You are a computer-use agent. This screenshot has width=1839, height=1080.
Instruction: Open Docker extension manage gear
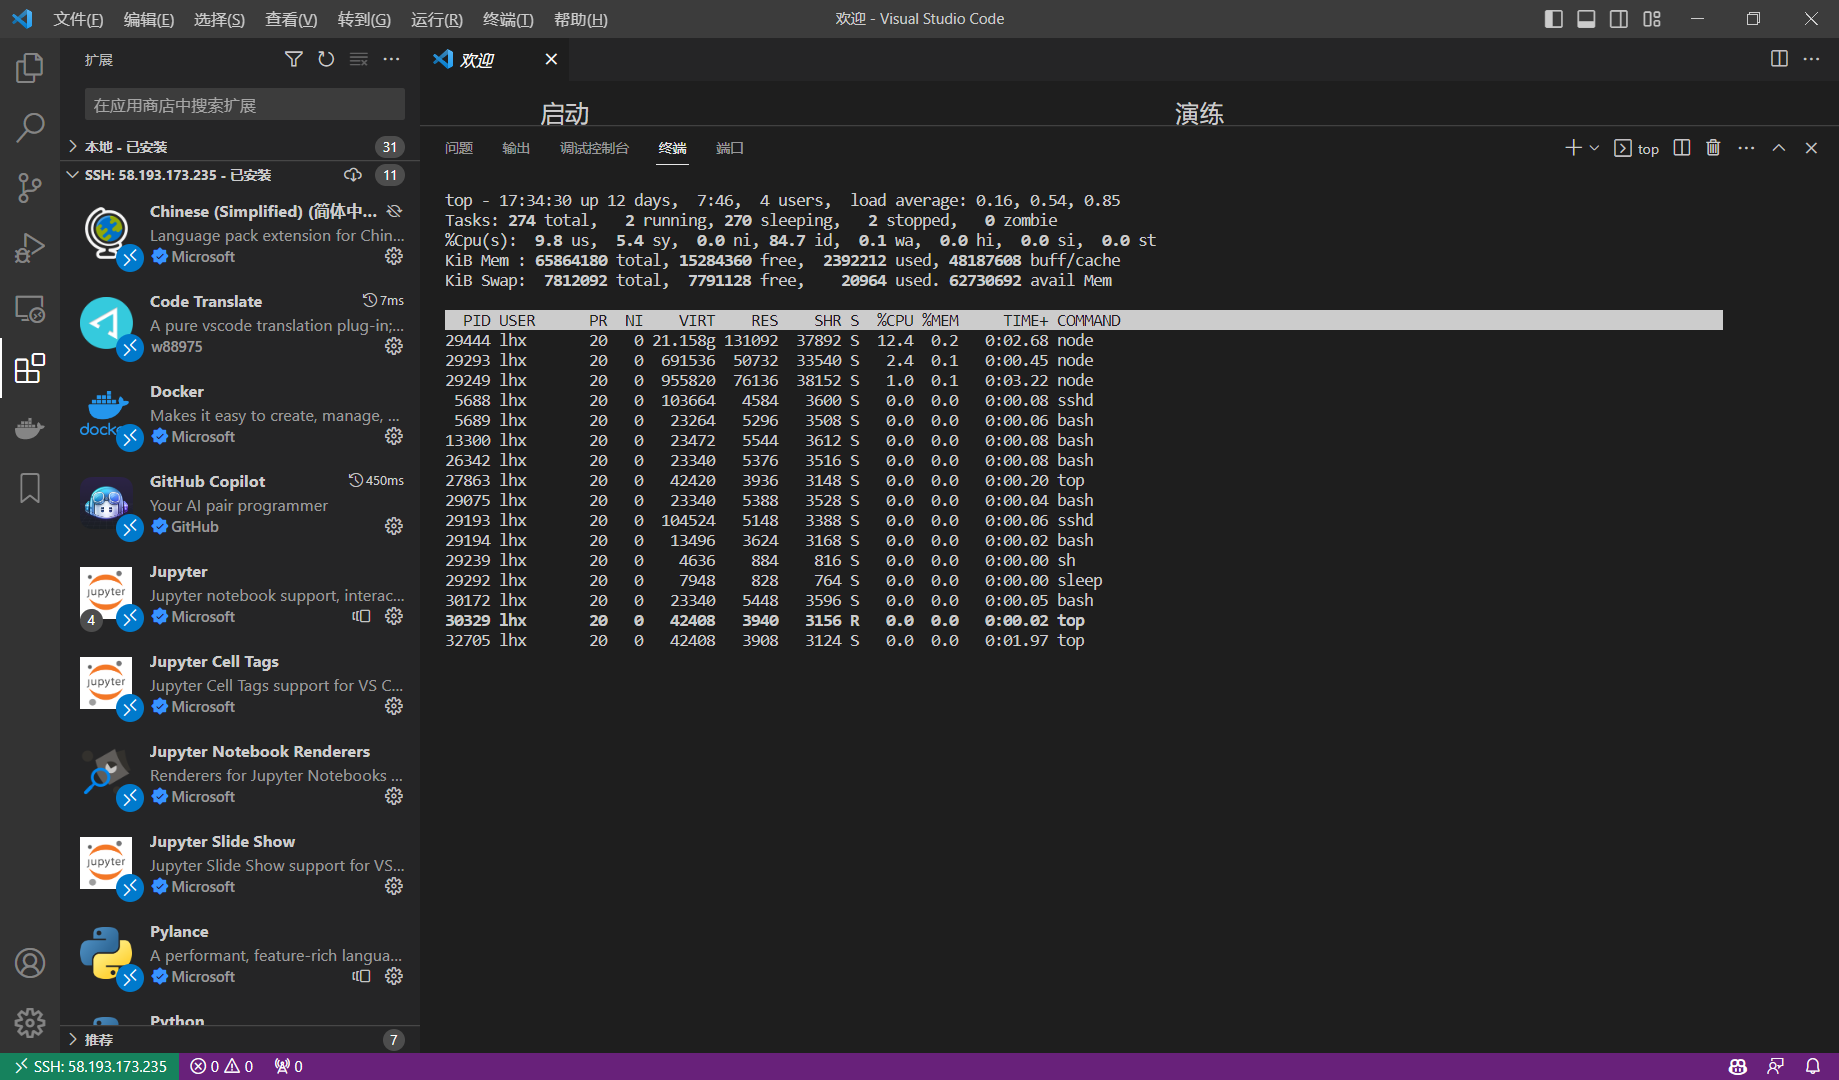click(394, 436)
